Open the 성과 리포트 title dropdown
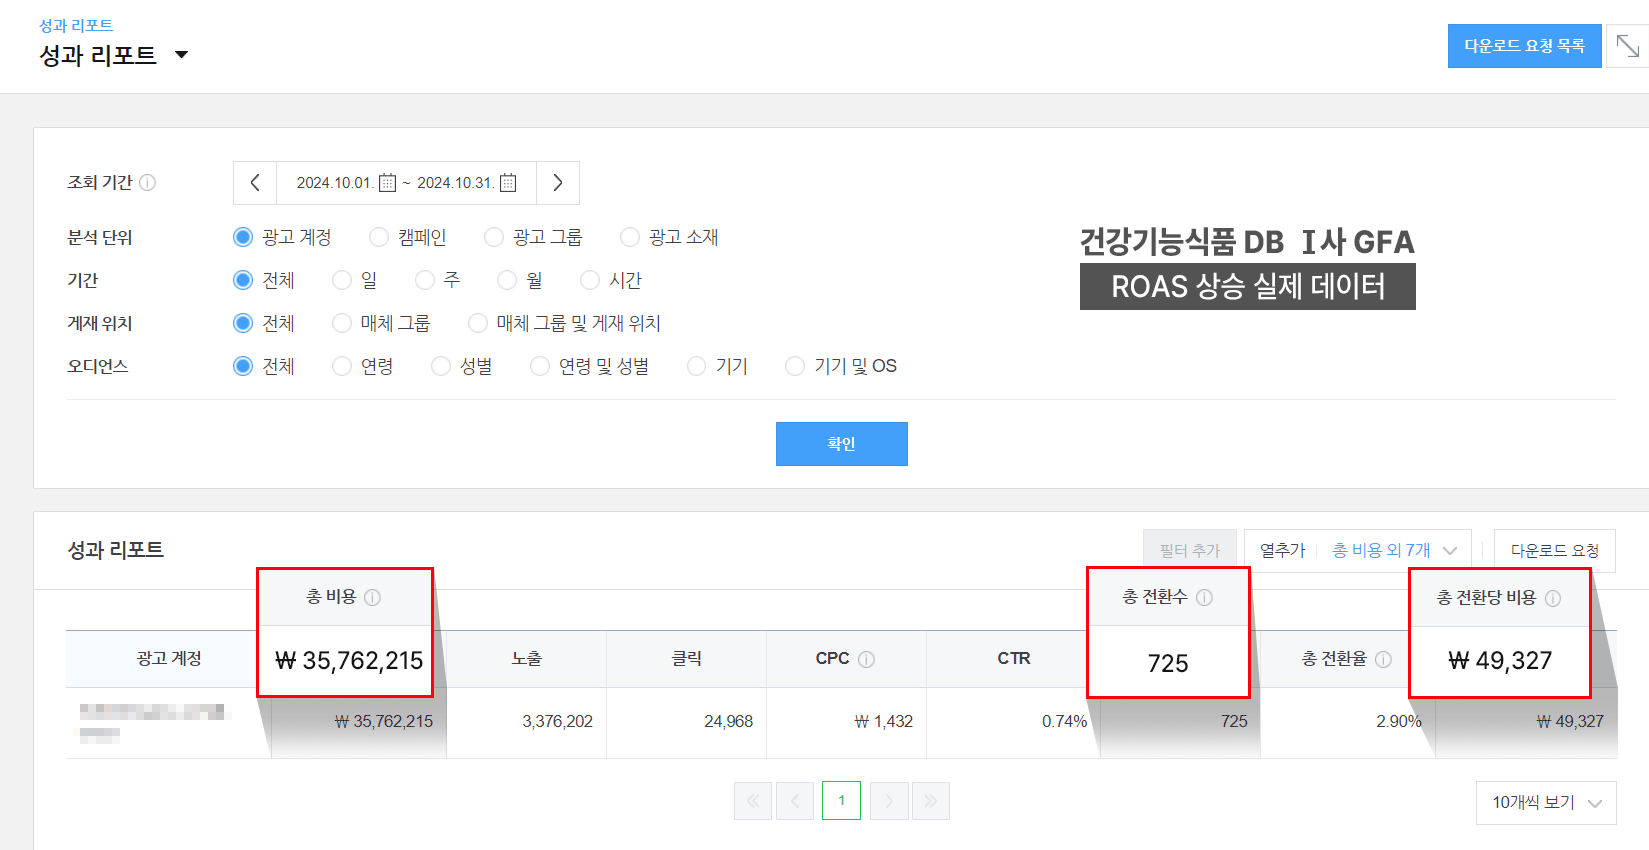 click(181, 55)
